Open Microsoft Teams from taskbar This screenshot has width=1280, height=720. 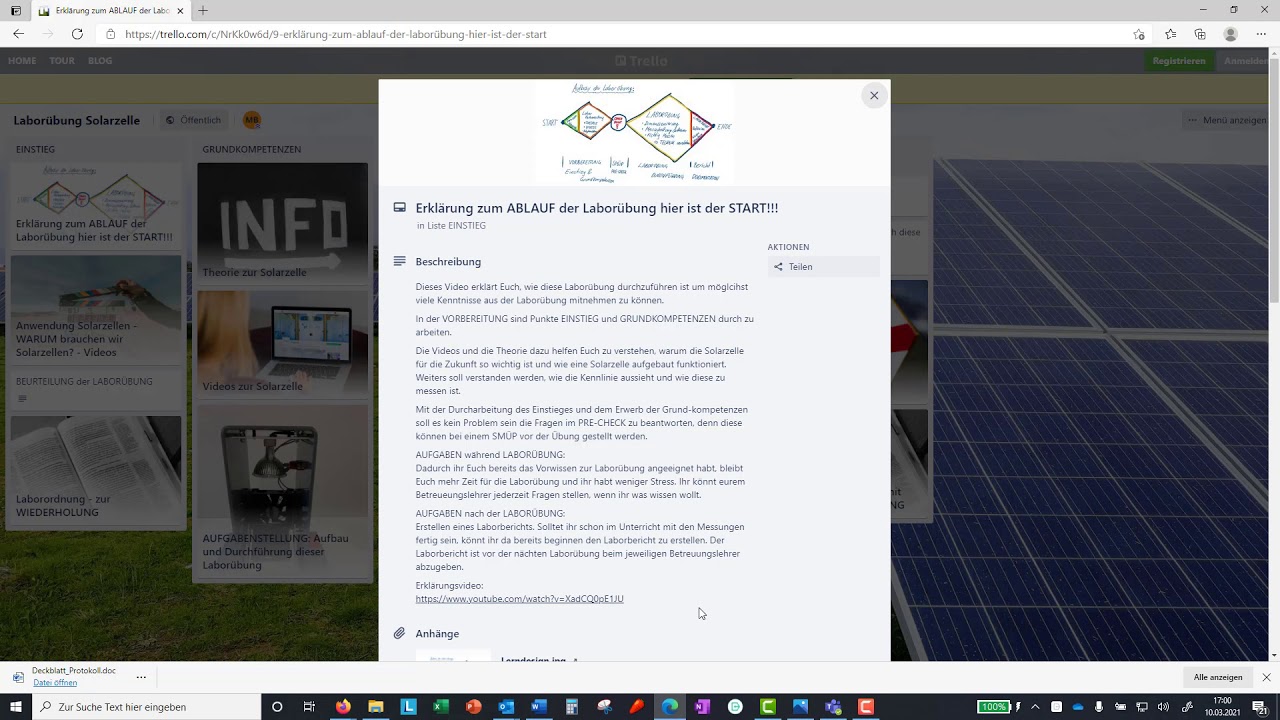tap(833, 707)
